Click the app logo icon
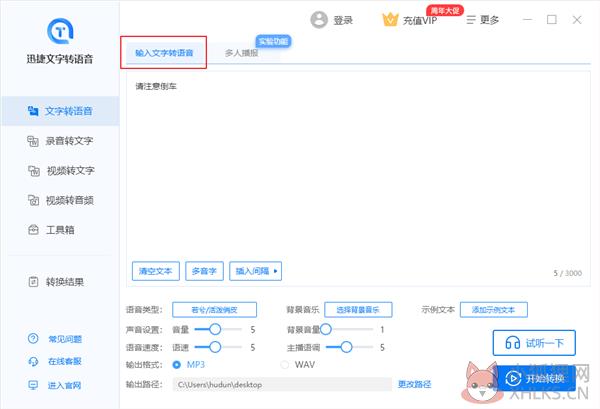 pos(60,31)
